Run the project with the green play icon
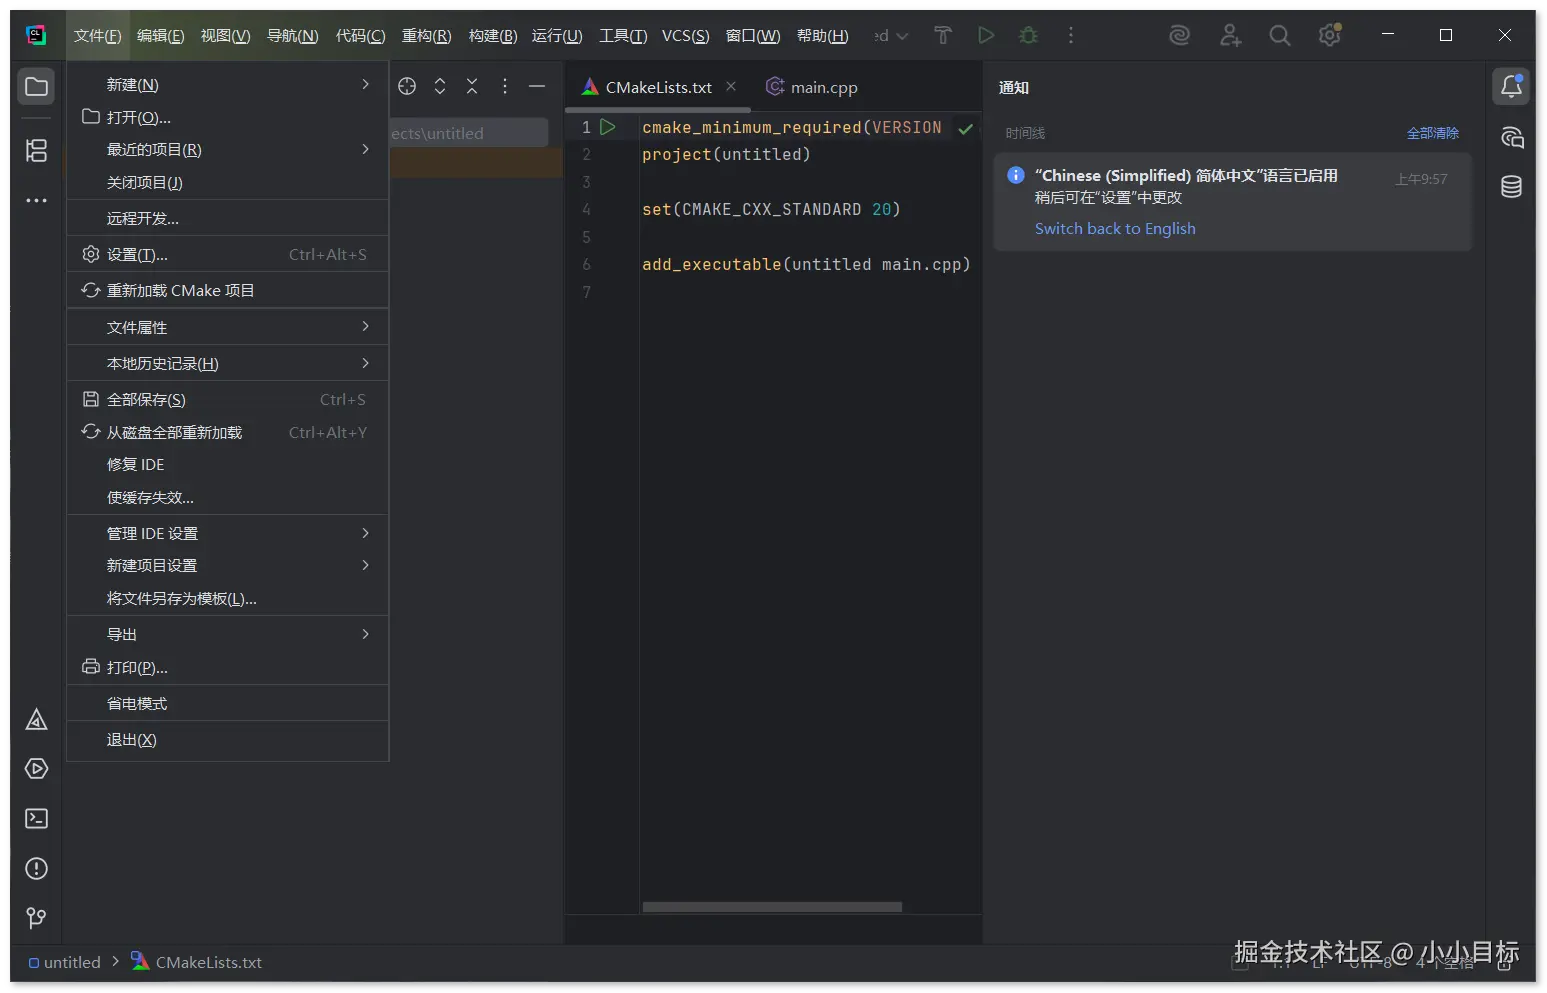 986,36
